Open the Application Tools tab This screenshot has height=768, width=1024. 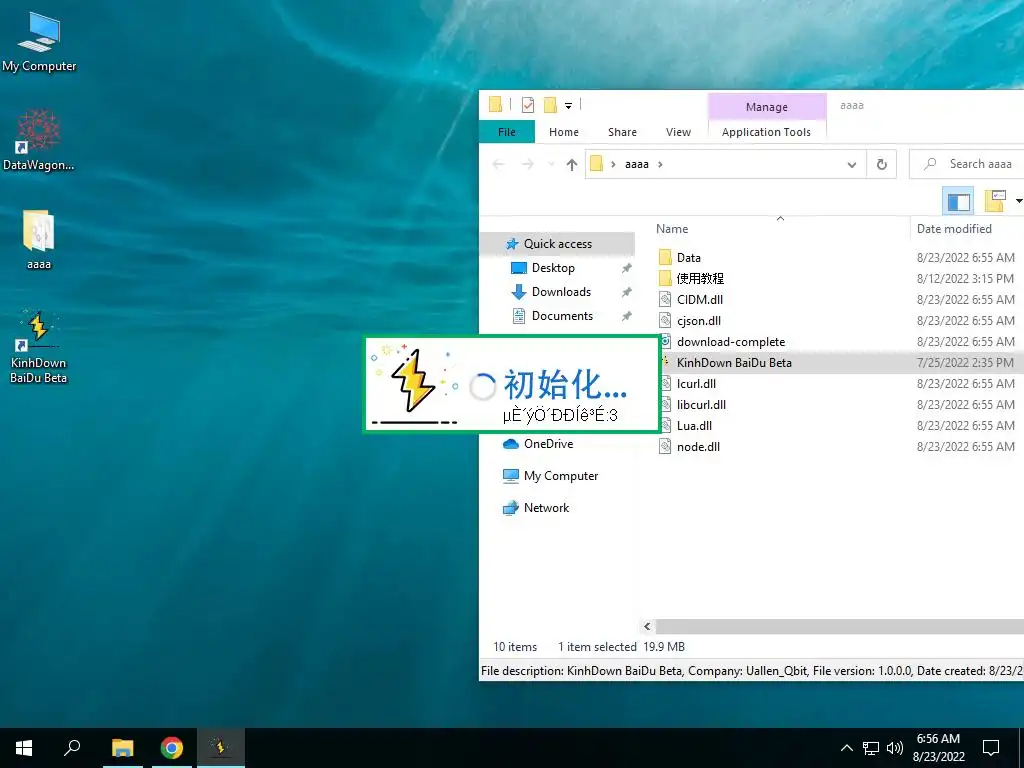(x=766, y=132)
